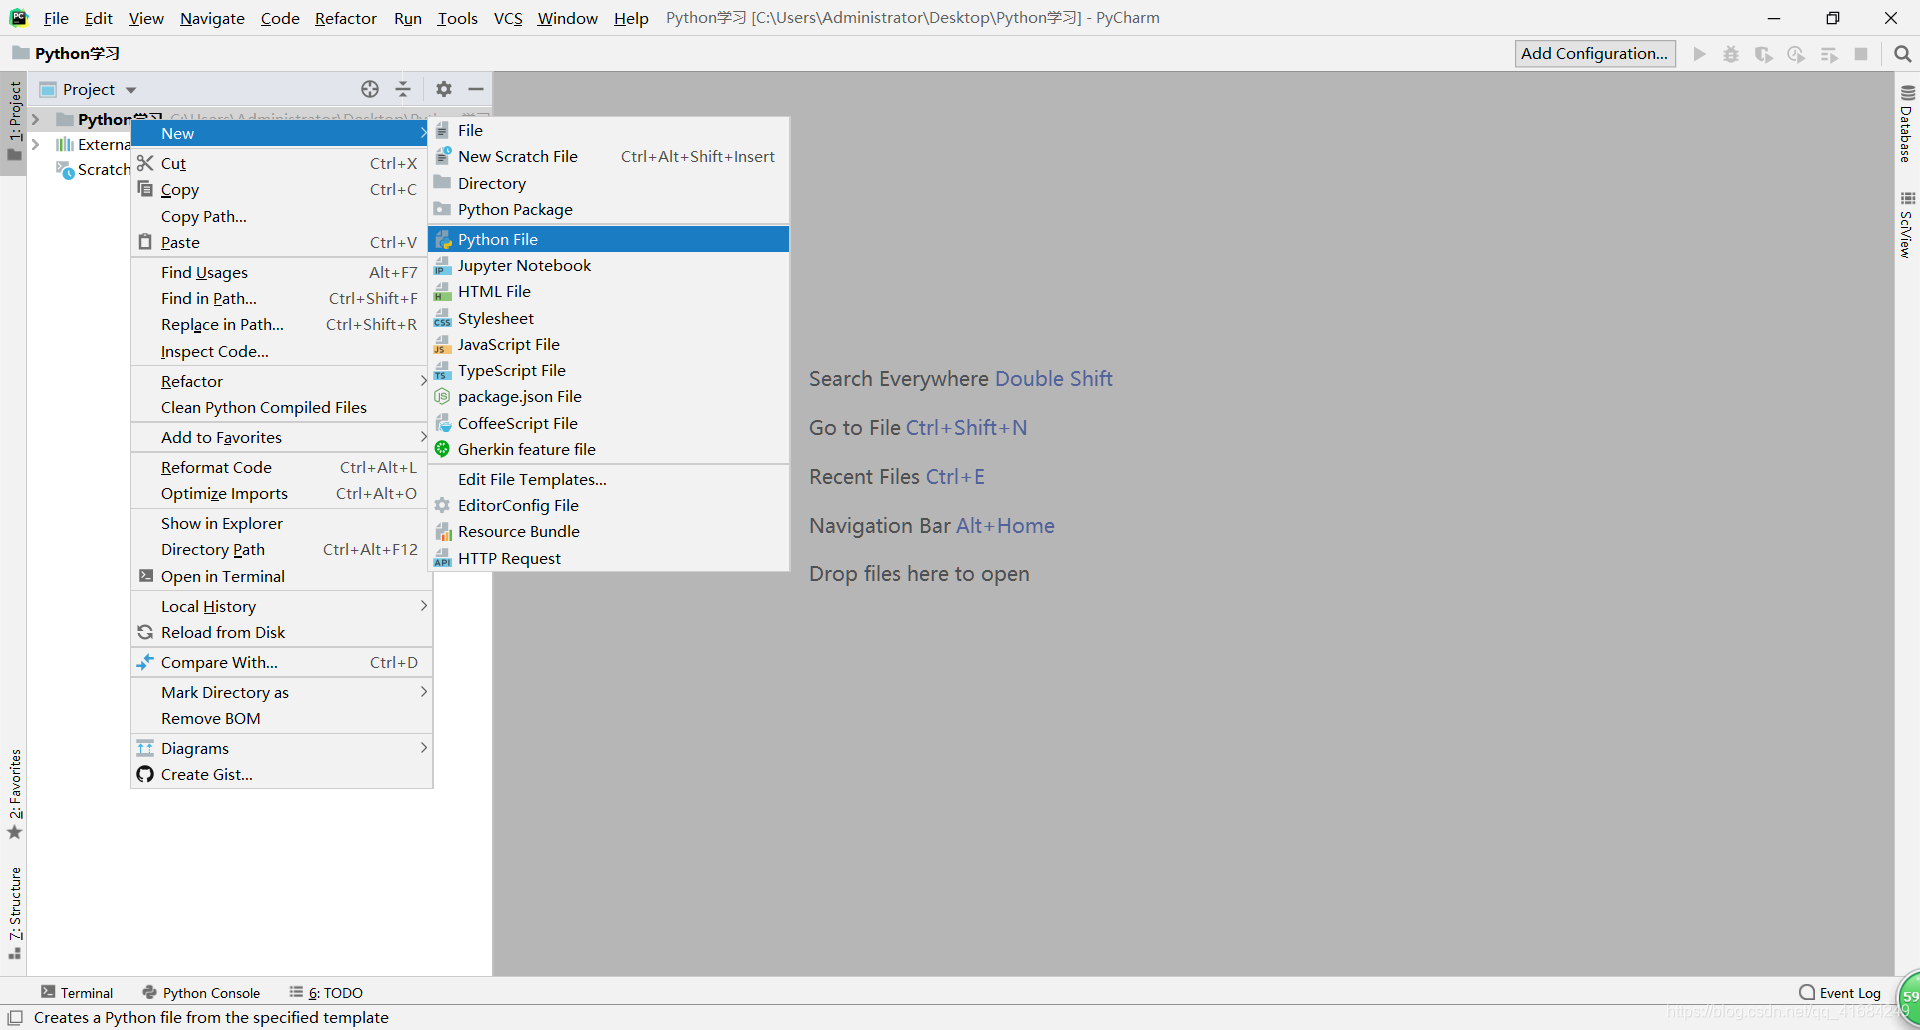Click the Run with Coverage icon
Image resolution: width=1920 pixels, height=1030 pixels.
[x=1764, y=54]
